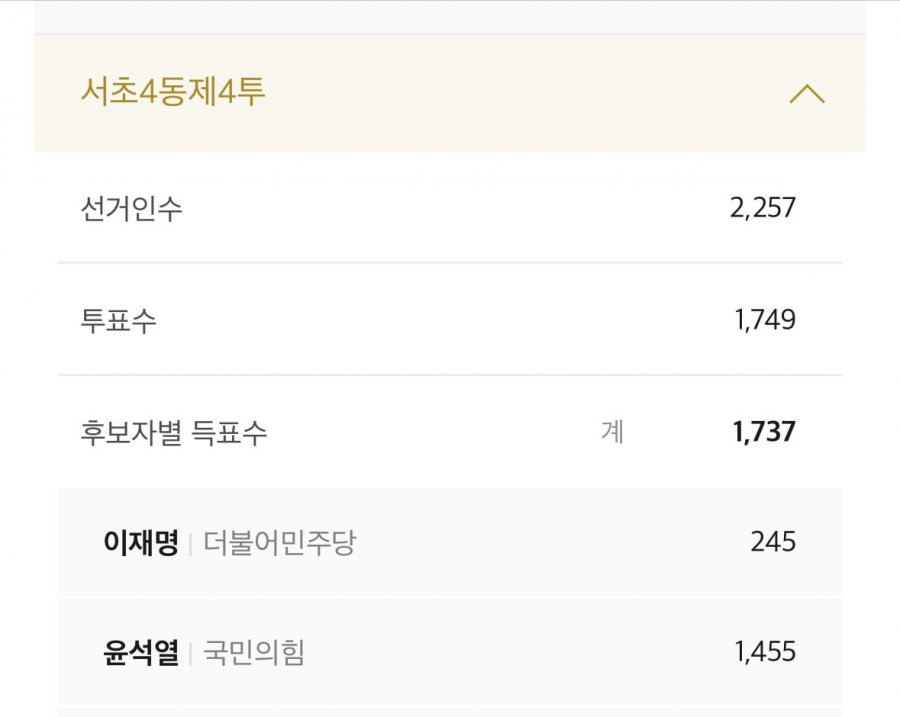Click the 이재명 candidate row background
The width and height of the screenshot is (900, 717).
(450, 542)
